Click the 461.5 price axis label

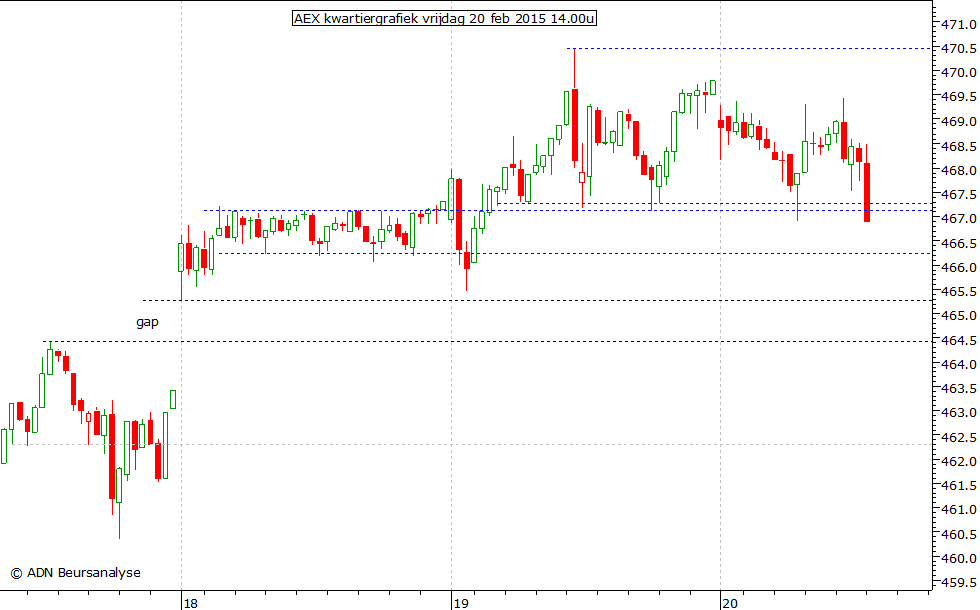tap(959, 486)
